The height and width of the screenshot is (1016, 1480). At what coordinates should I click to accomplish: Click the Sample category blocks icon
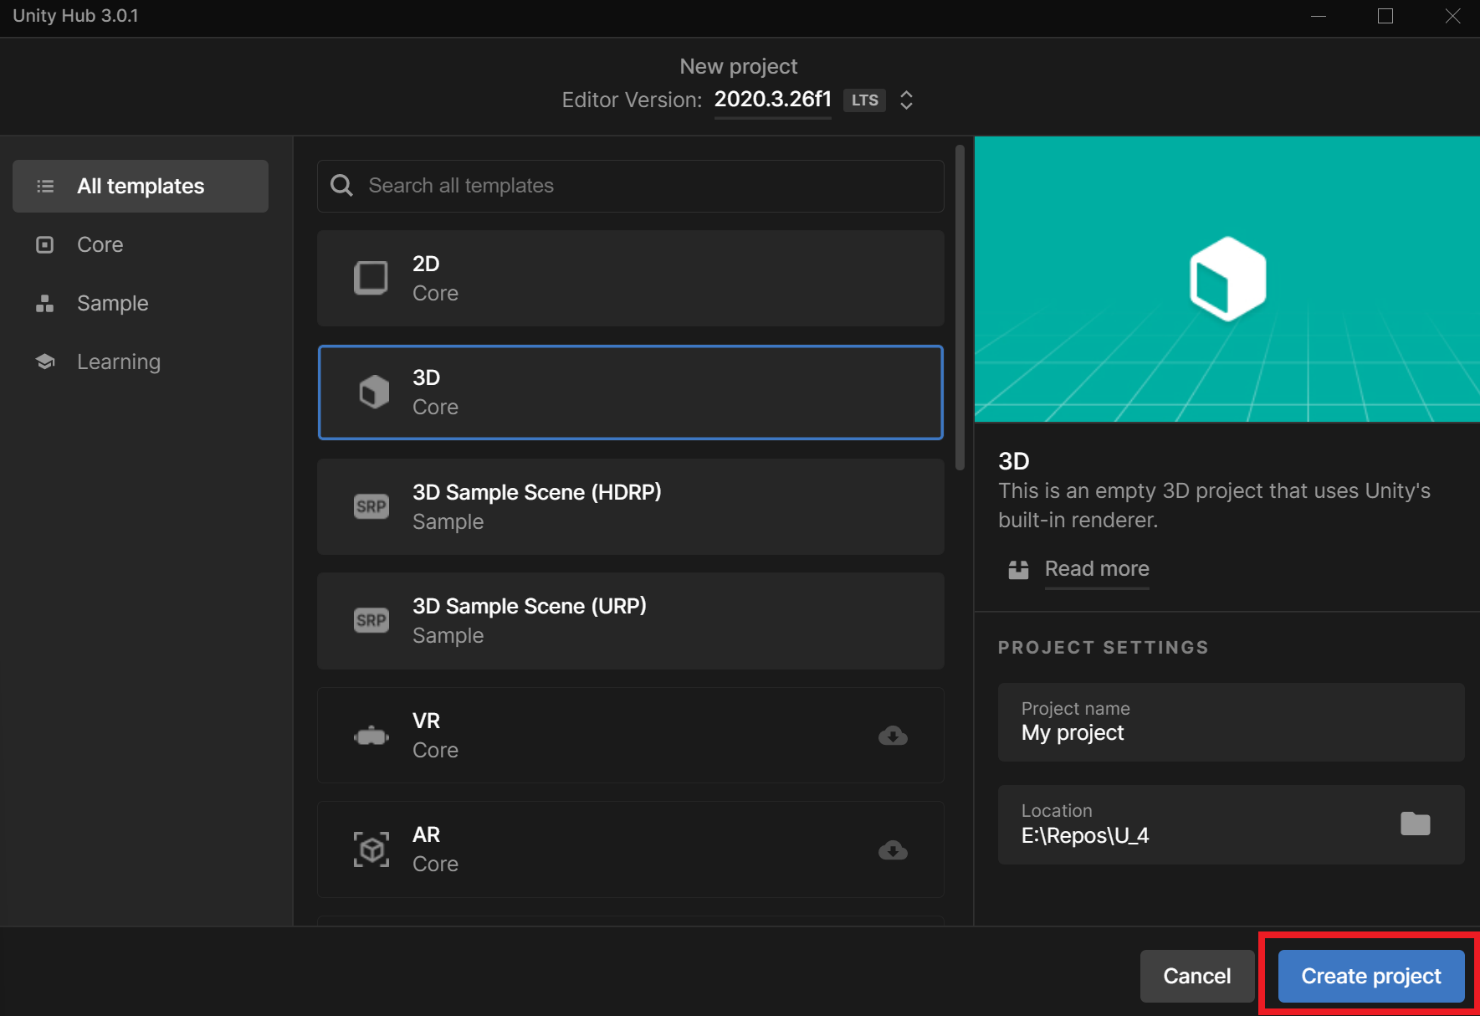point(45,303)
